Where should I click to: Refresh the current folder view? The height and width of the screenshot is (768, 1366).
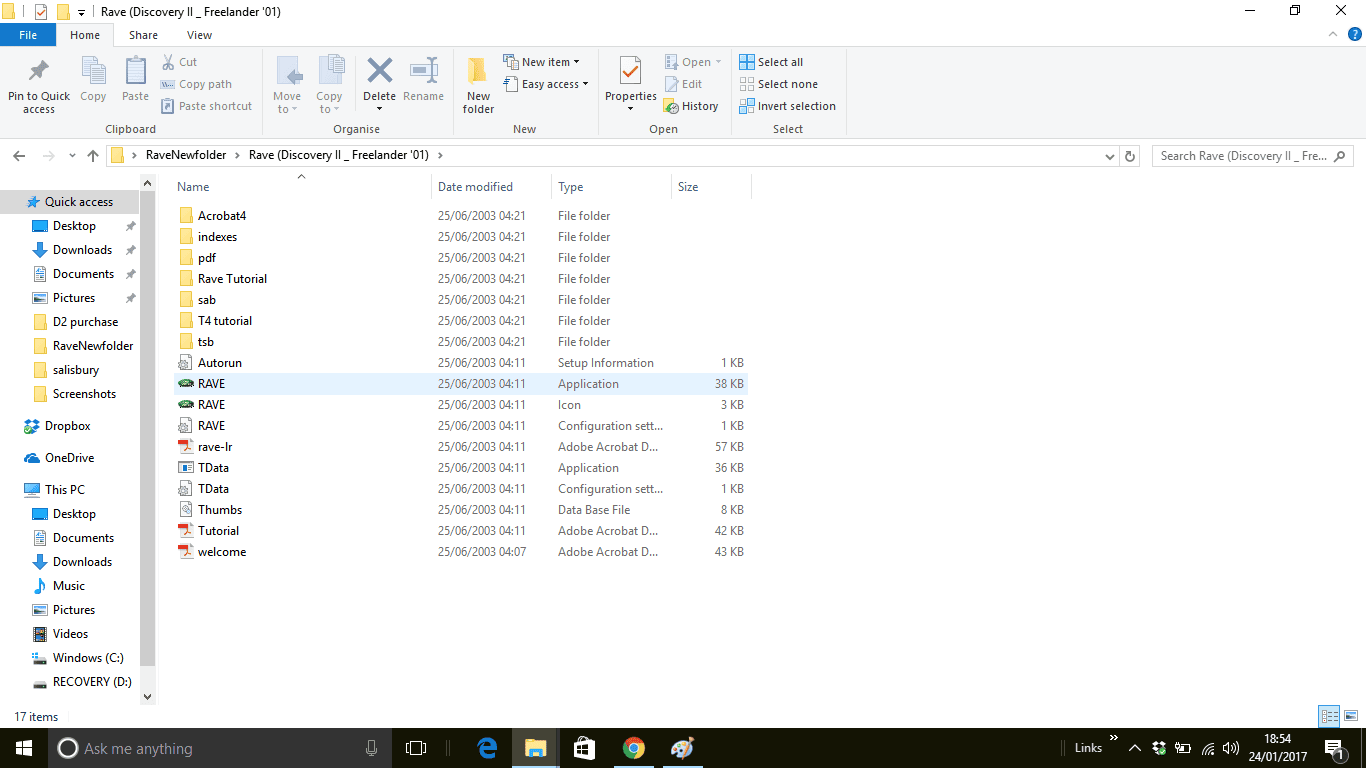[1130, 156]
